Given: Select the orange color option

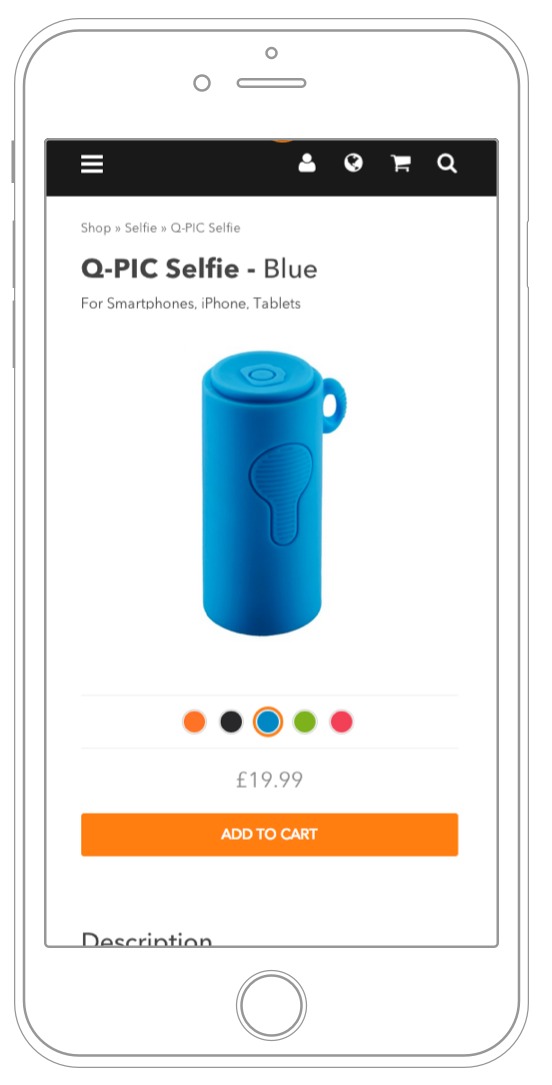Looking at the screenshot, I should pos(194,722).
